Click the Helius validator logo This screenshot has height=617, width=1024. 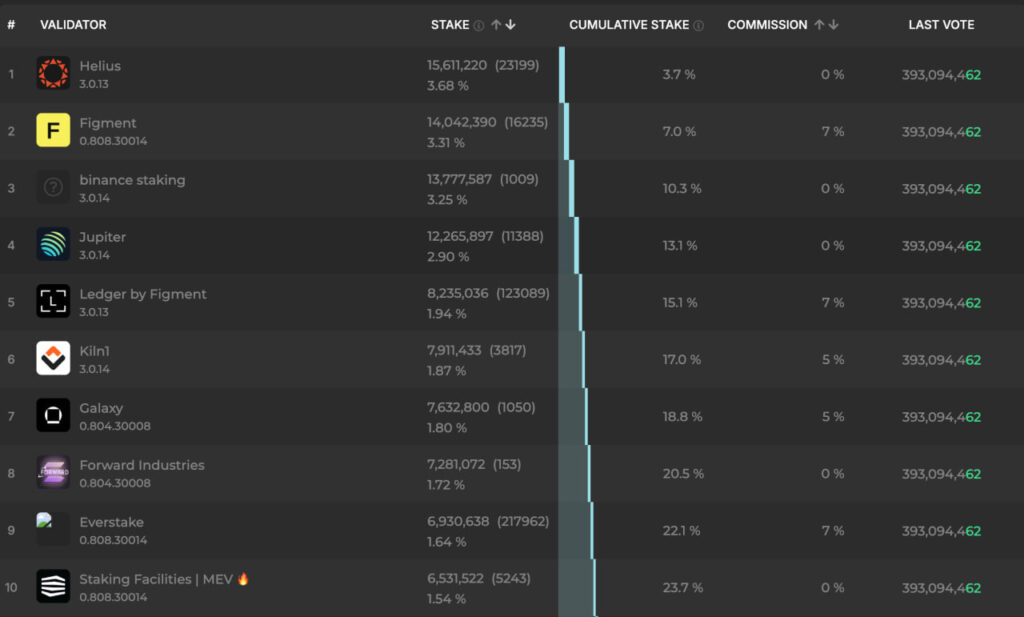coord(53,73)
